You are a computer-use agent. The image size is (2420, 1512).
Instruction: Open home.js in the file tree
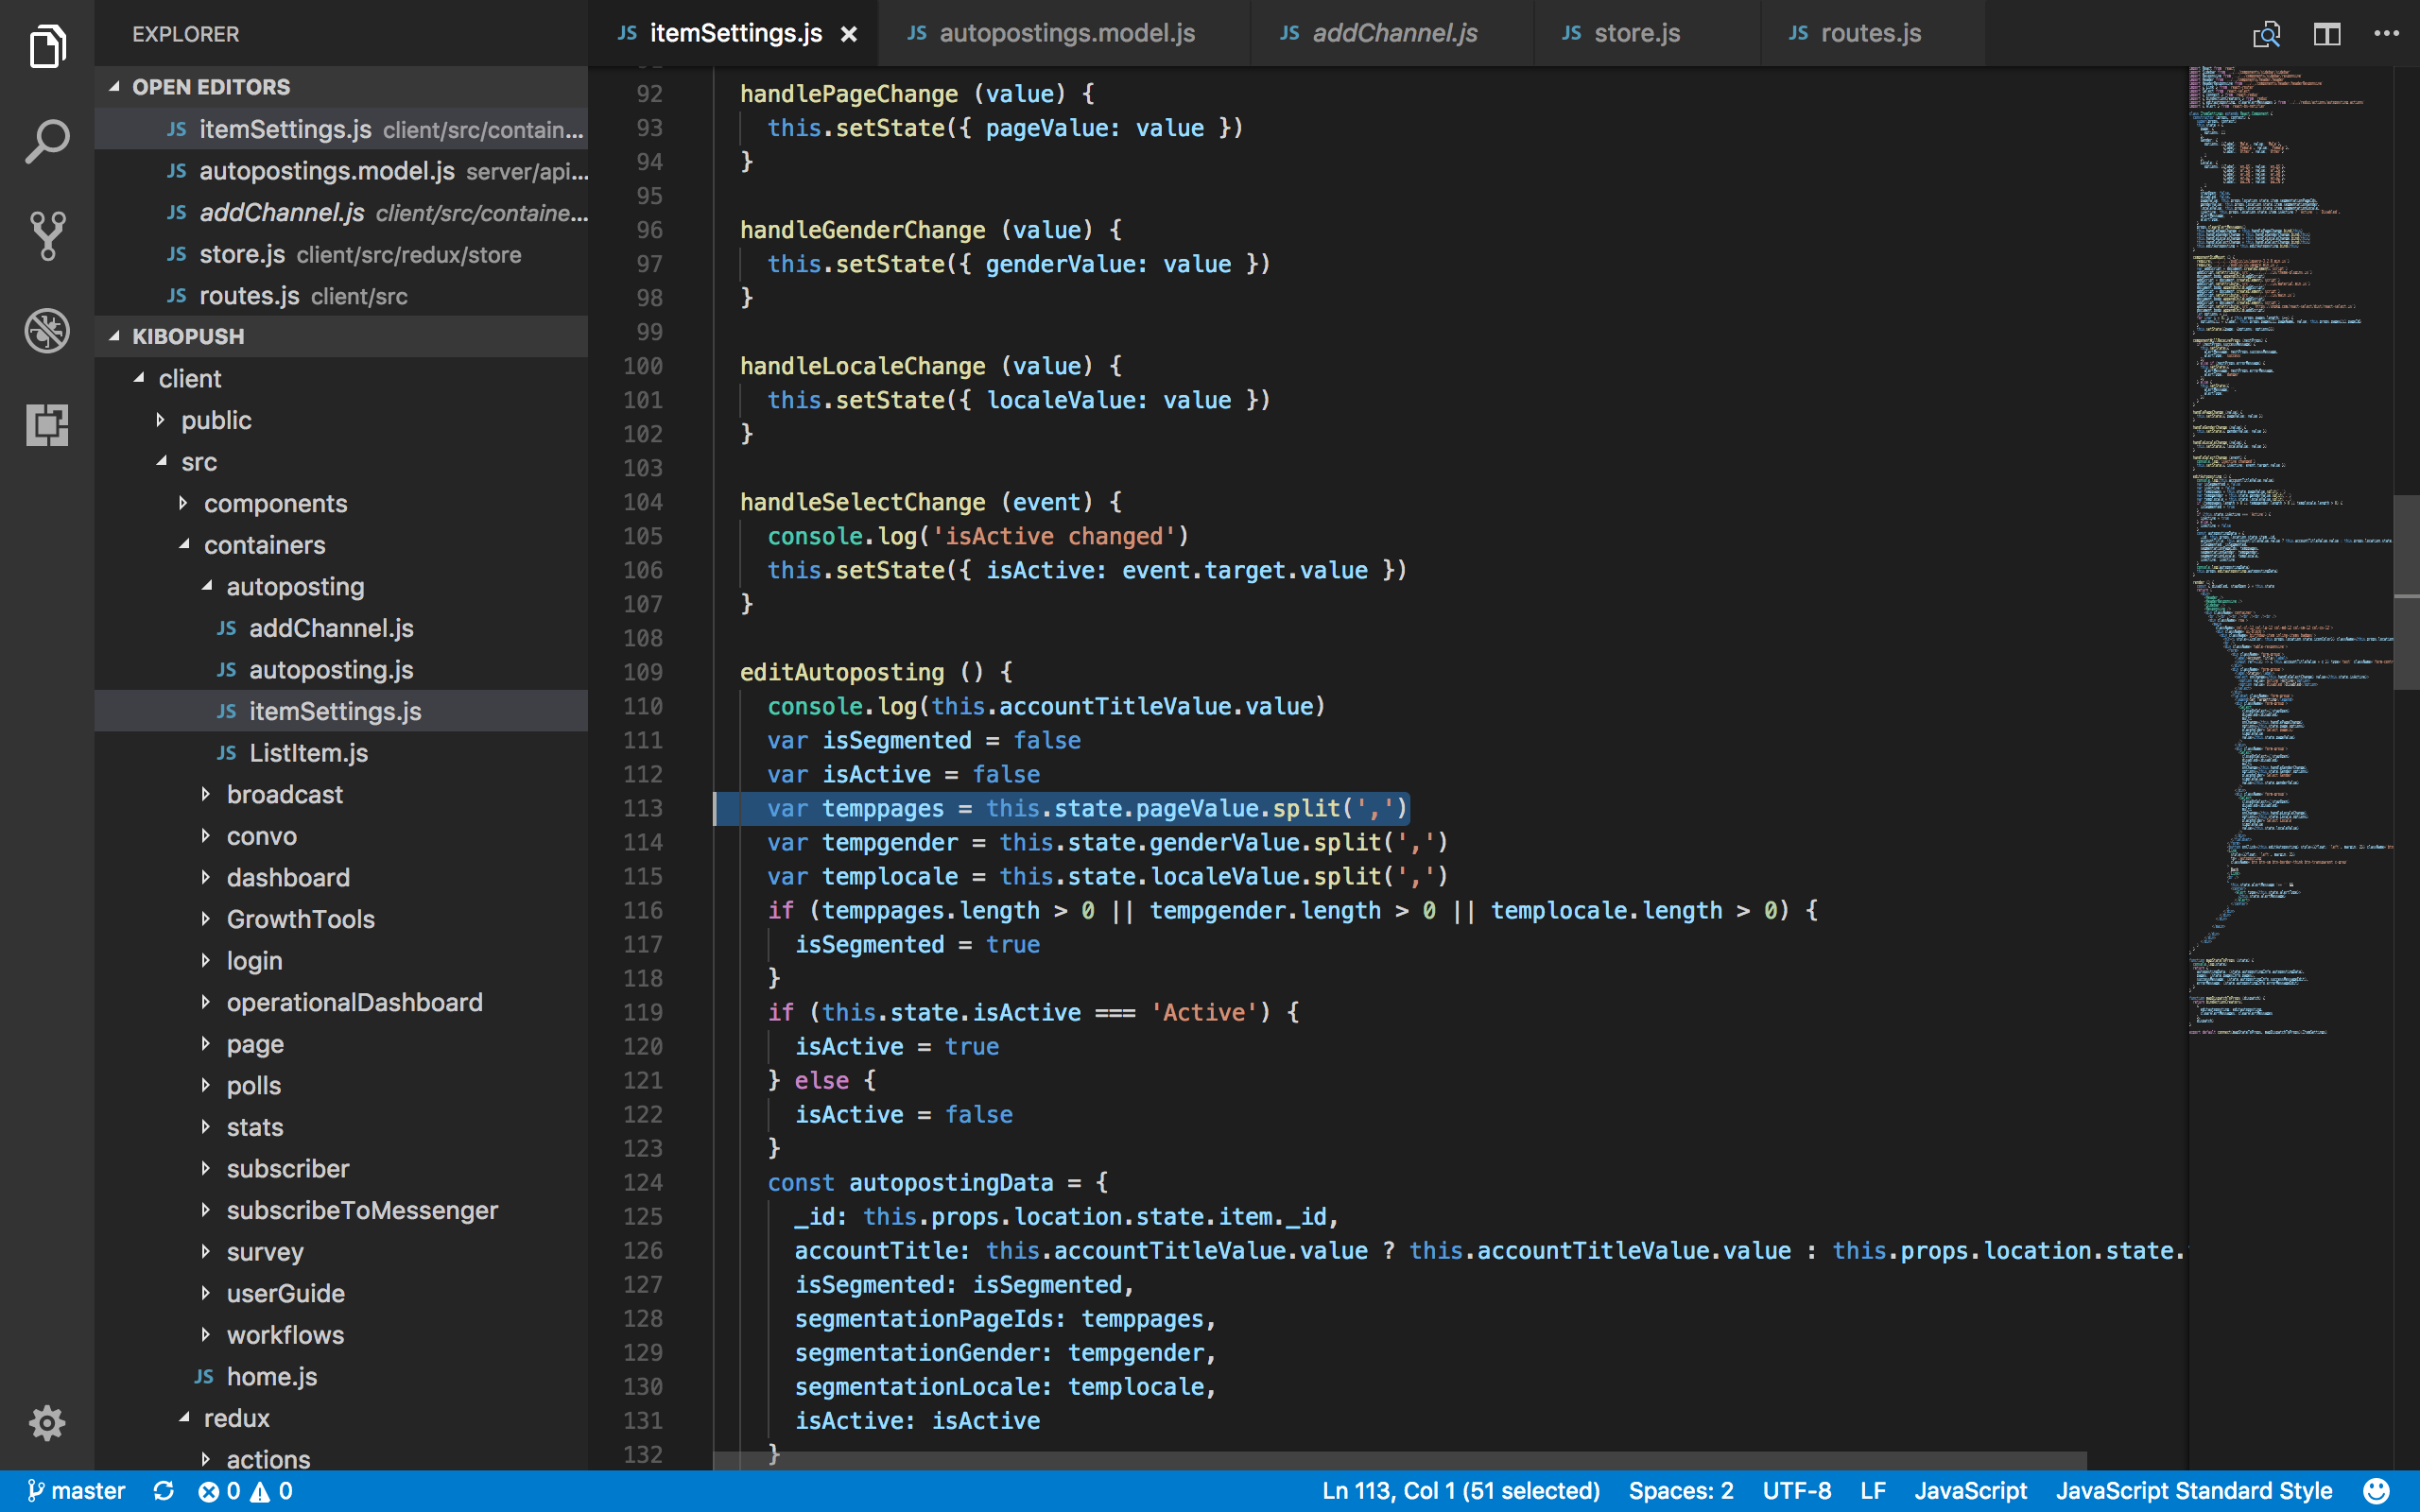coord(341,1376)
